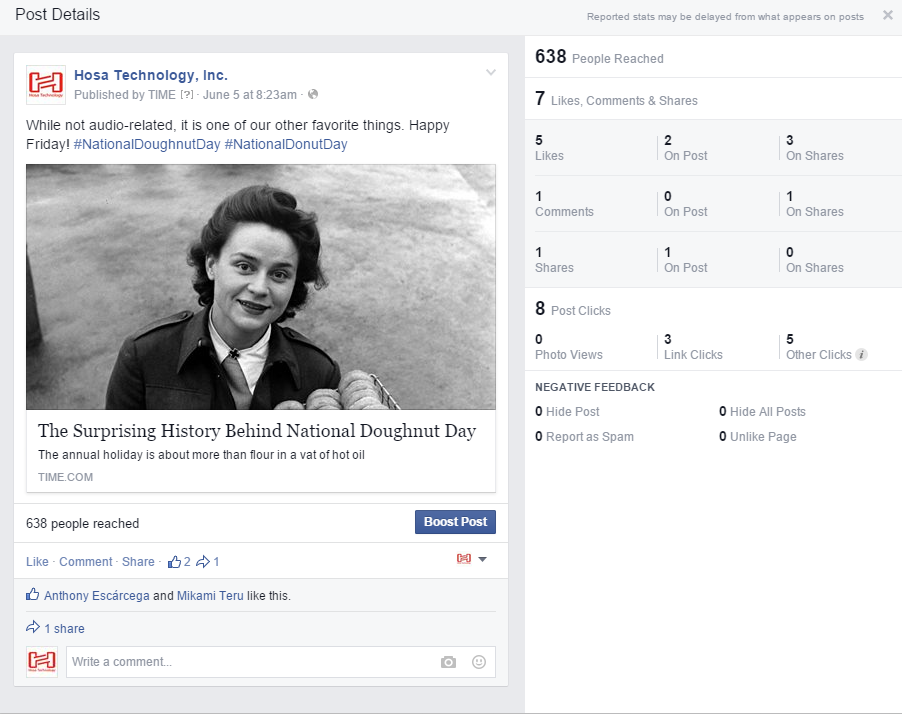Click the thumbs-up likes count icon
The width and height of the screenshot is (902, 714).
174,561
